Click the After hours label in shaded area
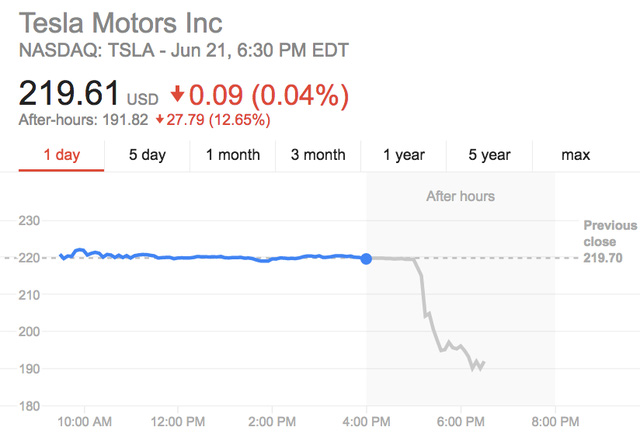 click(x=460, y=196)
